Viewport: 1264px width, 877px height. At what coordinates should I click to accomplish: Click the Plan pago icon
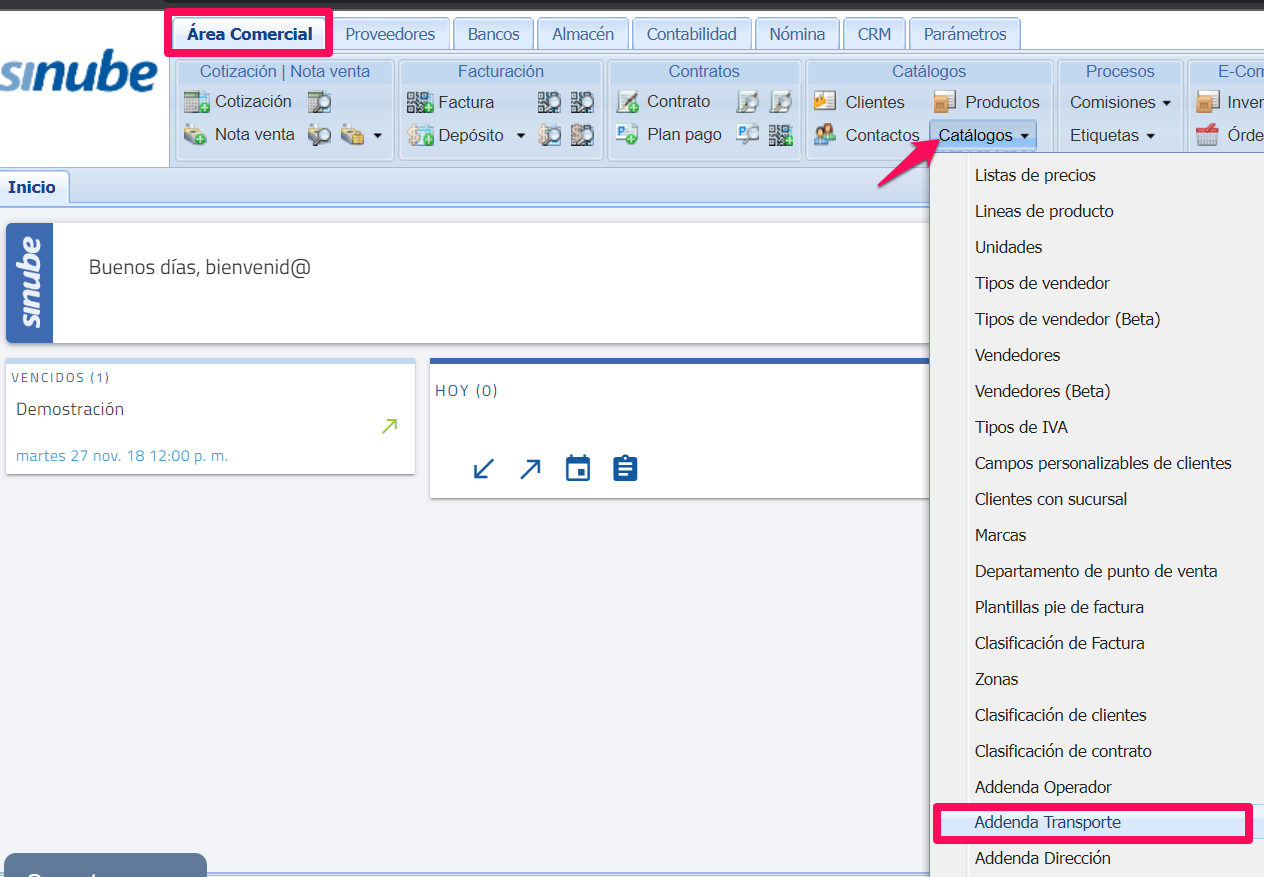[x=628, y=135]
